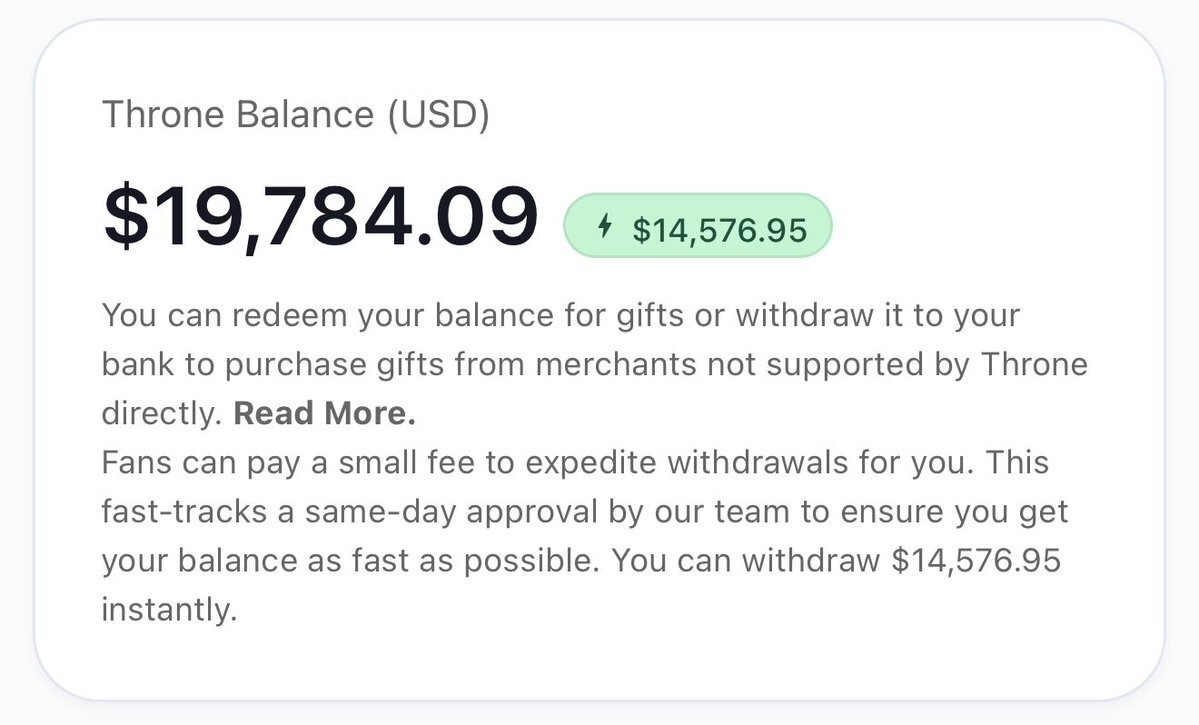The height and width of the screenshot is (725, 1199).
Task: Click "(USD)" in the balance heading
Action: click(x=439, y=116)
